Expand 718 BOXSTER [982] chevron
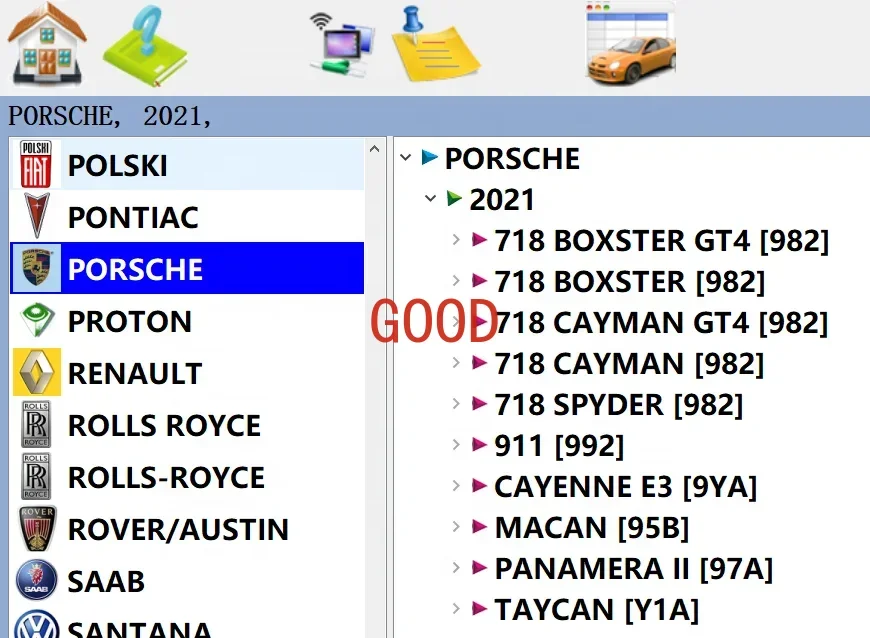Viewport: 870px width, 638px height. coord(456,281)
